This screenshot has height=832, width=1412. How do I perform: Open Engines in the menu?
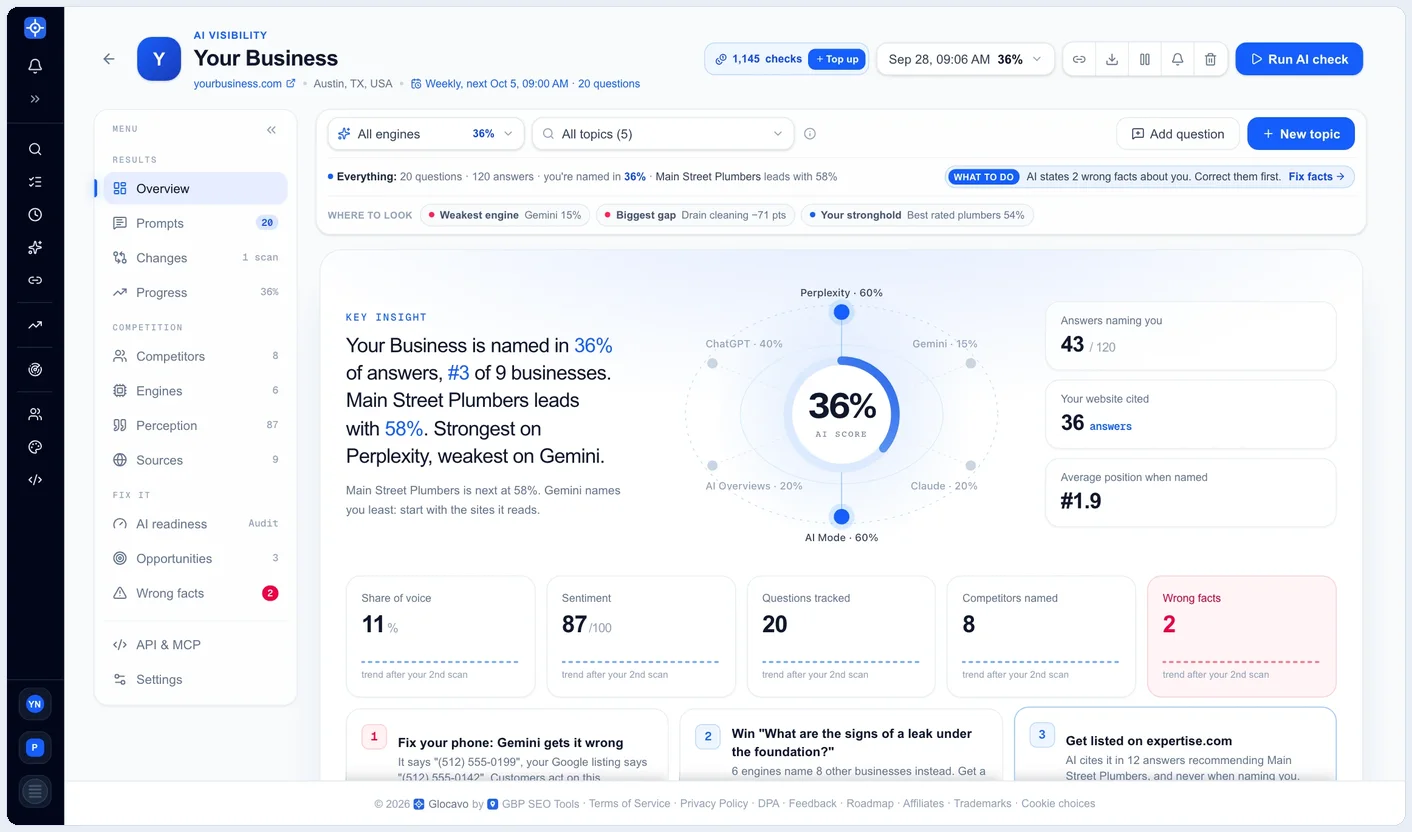coord(195,391)
